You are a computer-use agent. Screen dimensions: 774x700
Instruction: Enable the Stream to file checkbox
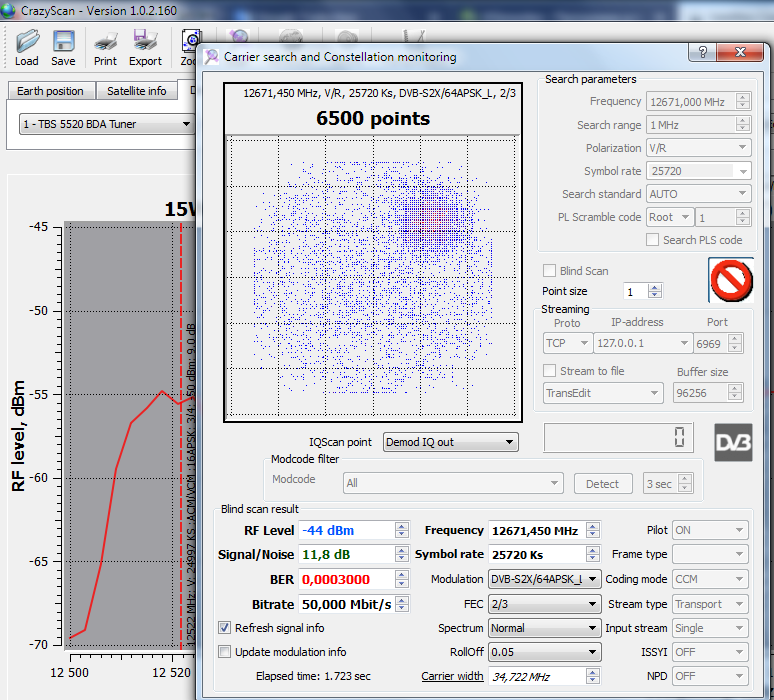(549, 370)
